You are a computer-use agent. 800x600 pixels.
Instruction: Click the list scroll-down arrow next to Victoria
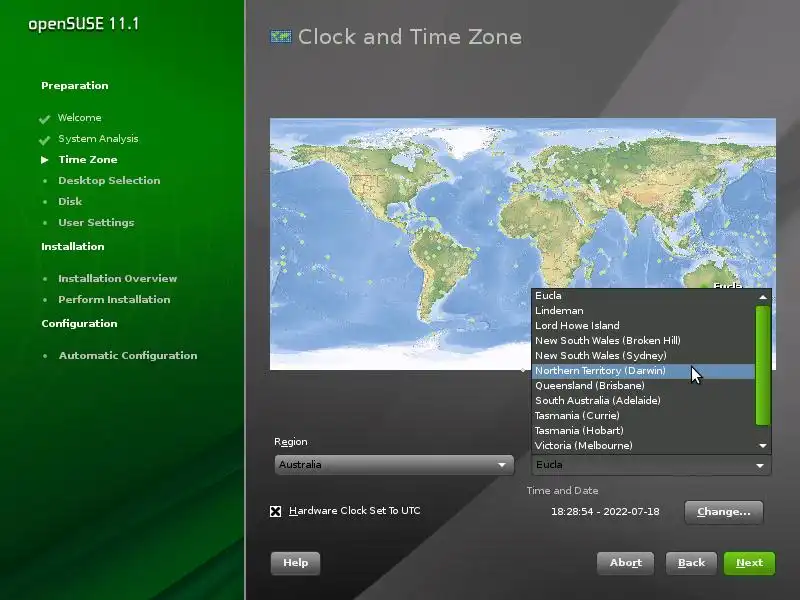click(763, 446)
